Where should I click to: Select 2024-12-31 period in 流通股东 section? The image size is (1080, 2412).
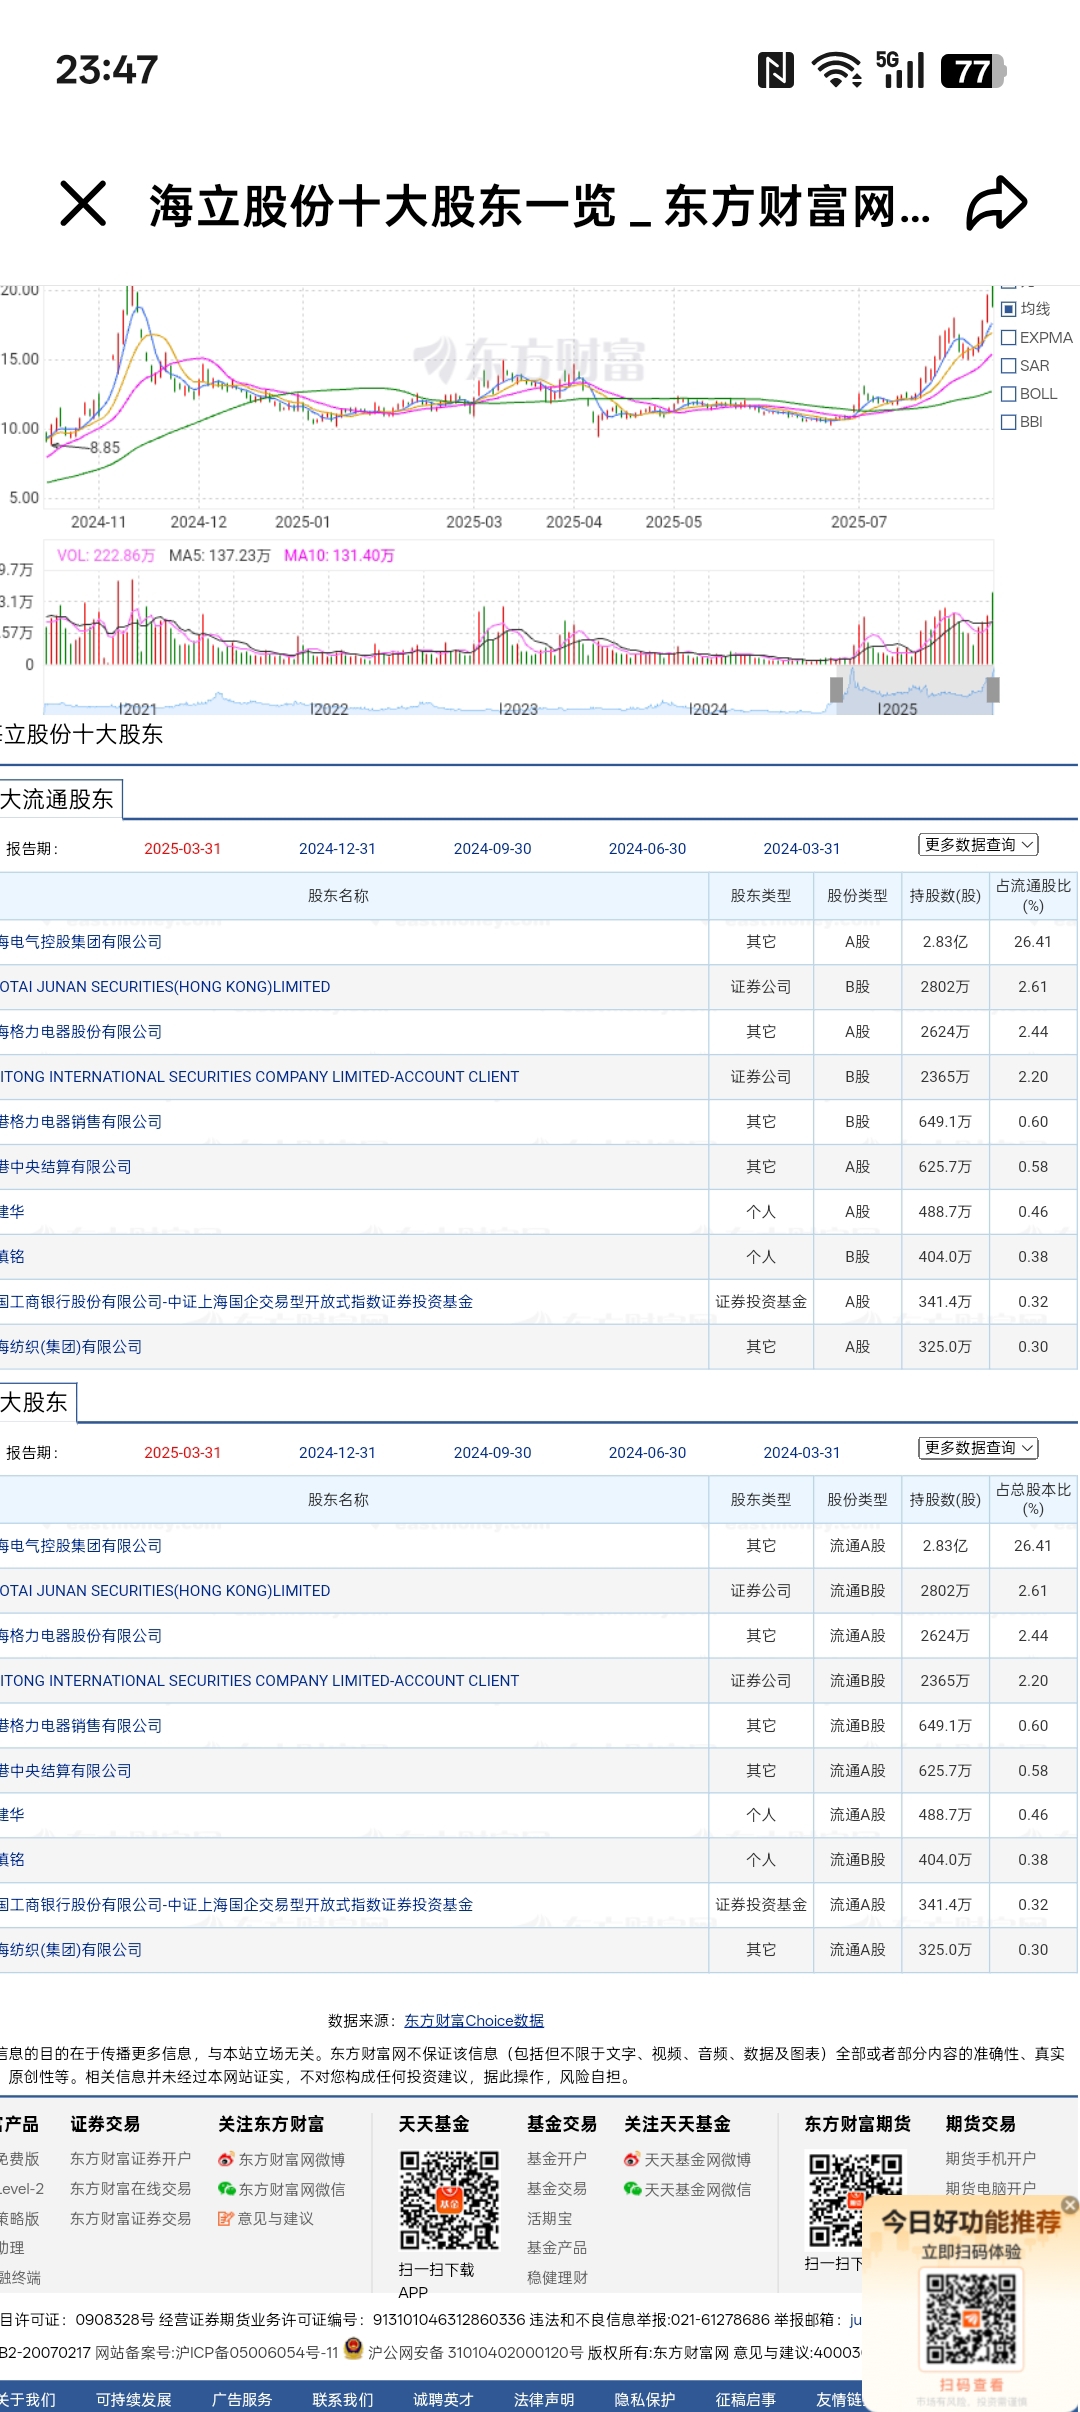[x=337, y=848]
